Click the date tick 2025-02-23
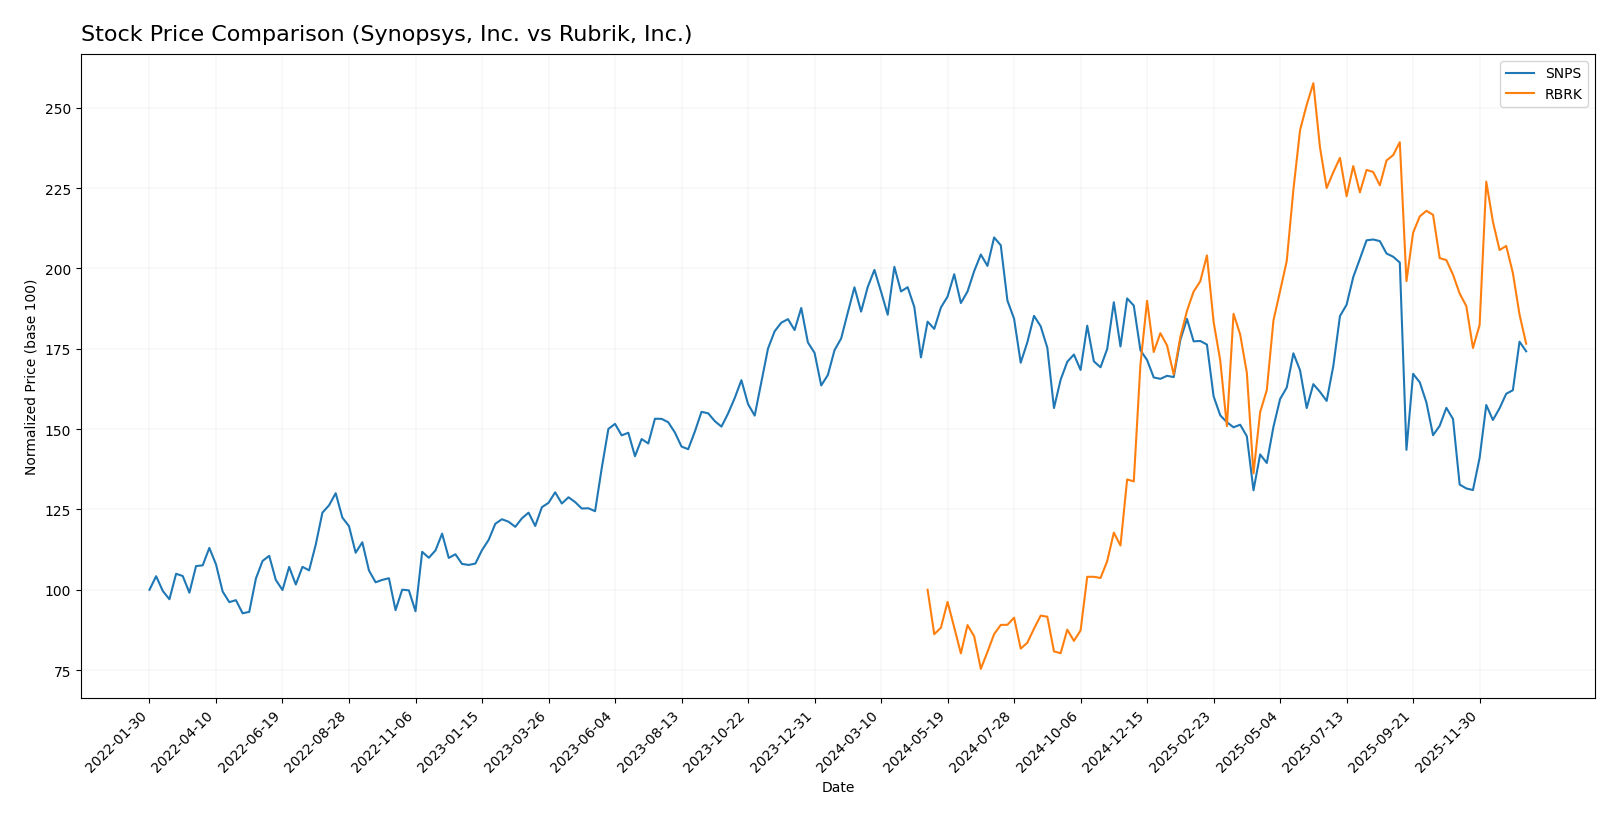 pyautogui.click(x=1182, y=742)
